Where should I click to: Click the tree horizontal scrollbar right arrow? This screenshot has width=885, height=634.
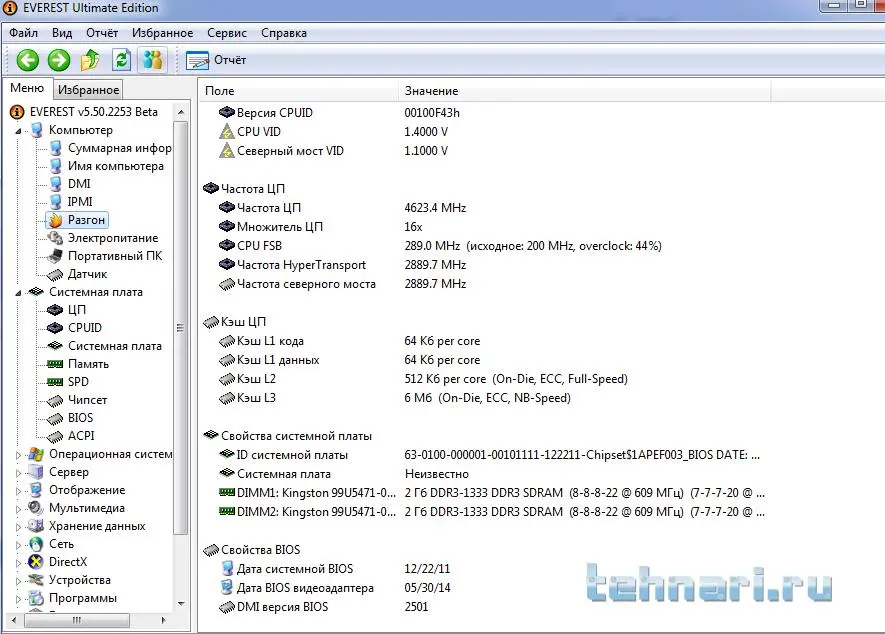click(164, 620)
